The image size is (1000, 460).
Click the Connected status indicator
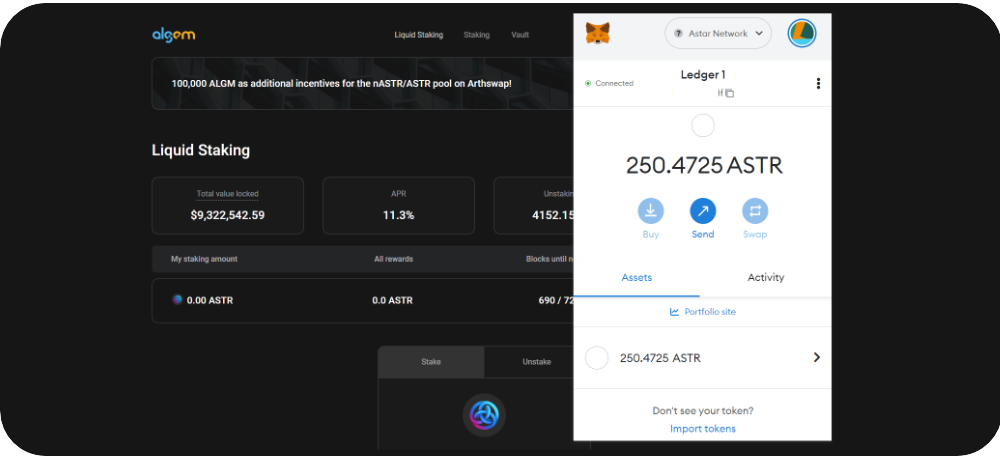tap(609, 83)
